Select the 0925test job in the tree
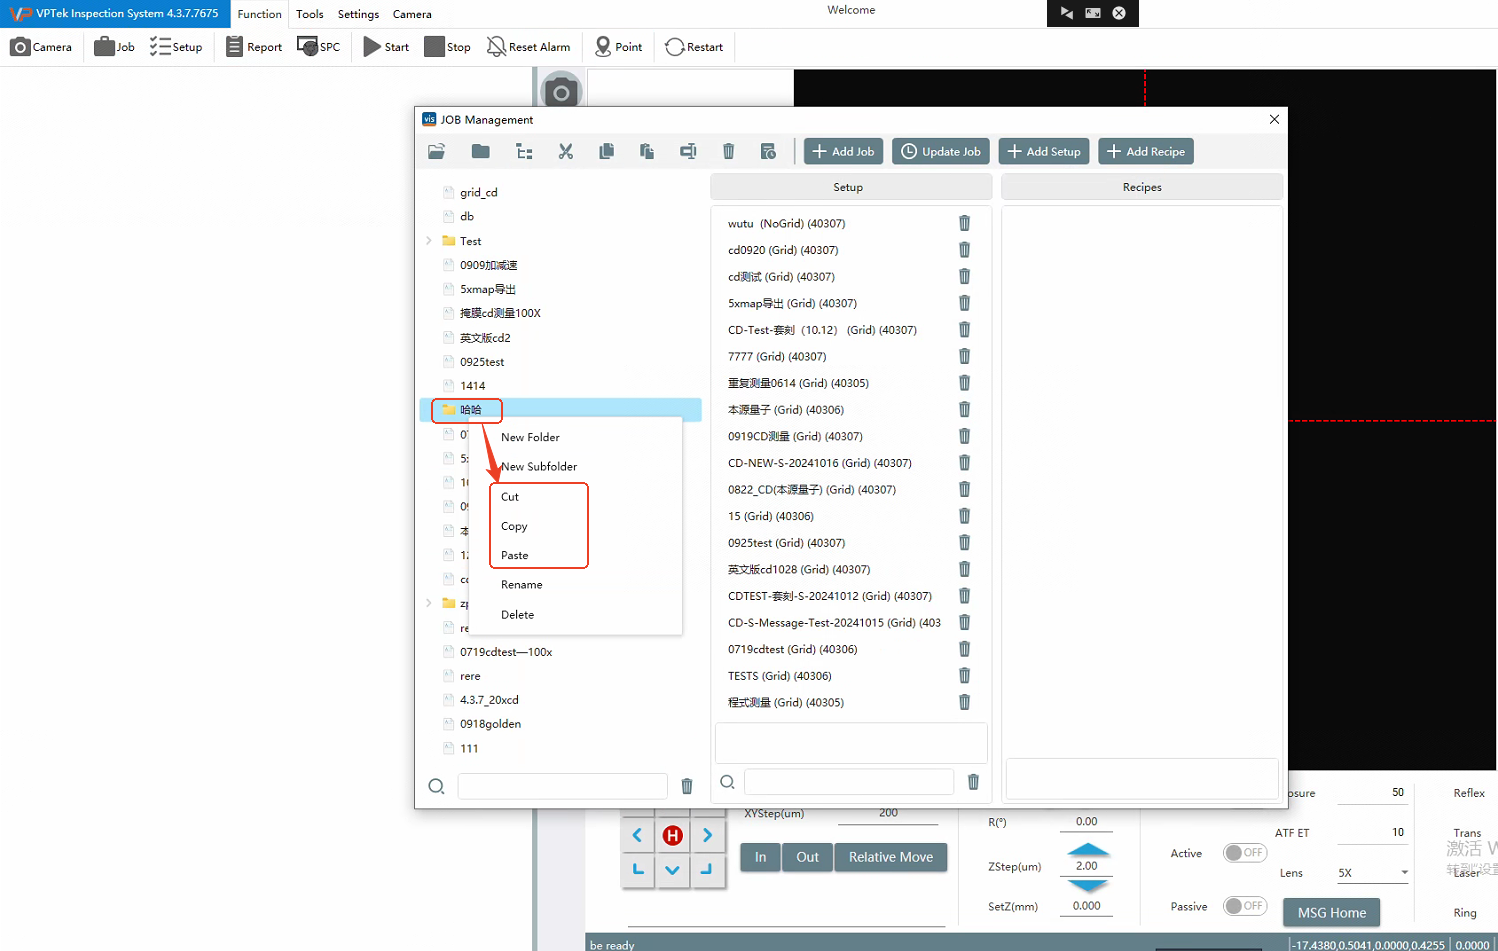1498x951 pixels. tap(482, 362)
